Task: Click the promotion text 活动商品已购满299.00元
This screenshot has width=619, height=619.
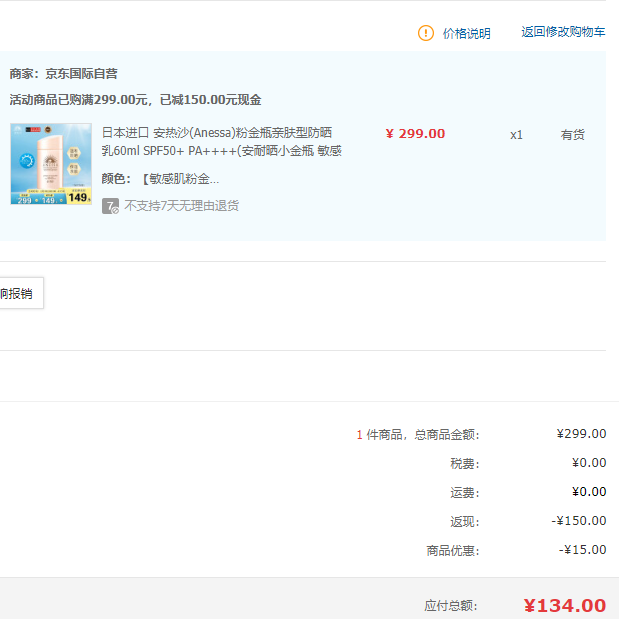Action: [x=79, y=99]
